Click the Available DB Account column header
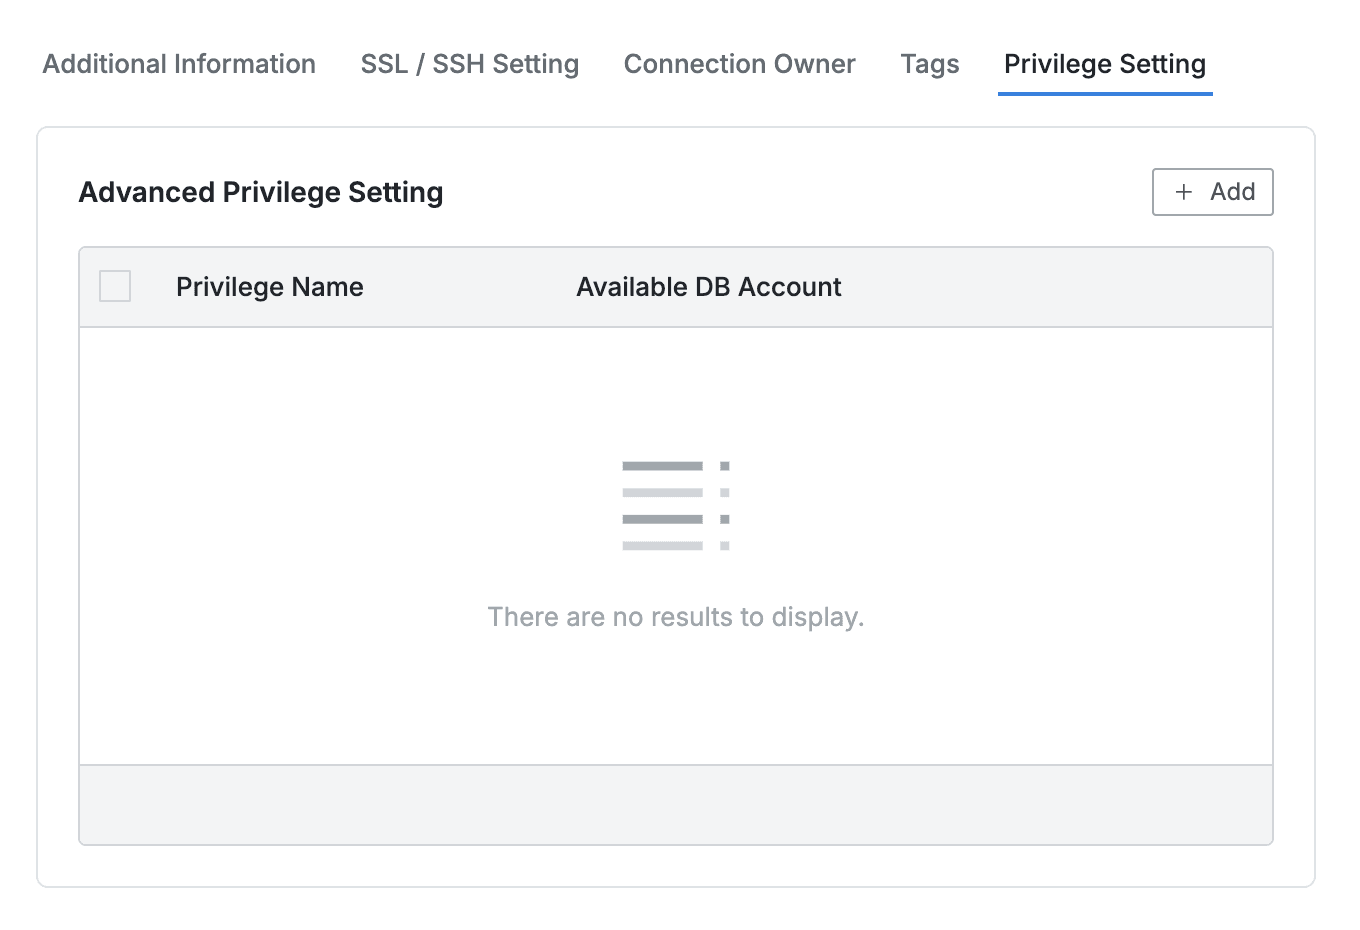Image resolution: width=1360 pixels, height=930 pixels. pyautogui.click(x=708, y=287)
